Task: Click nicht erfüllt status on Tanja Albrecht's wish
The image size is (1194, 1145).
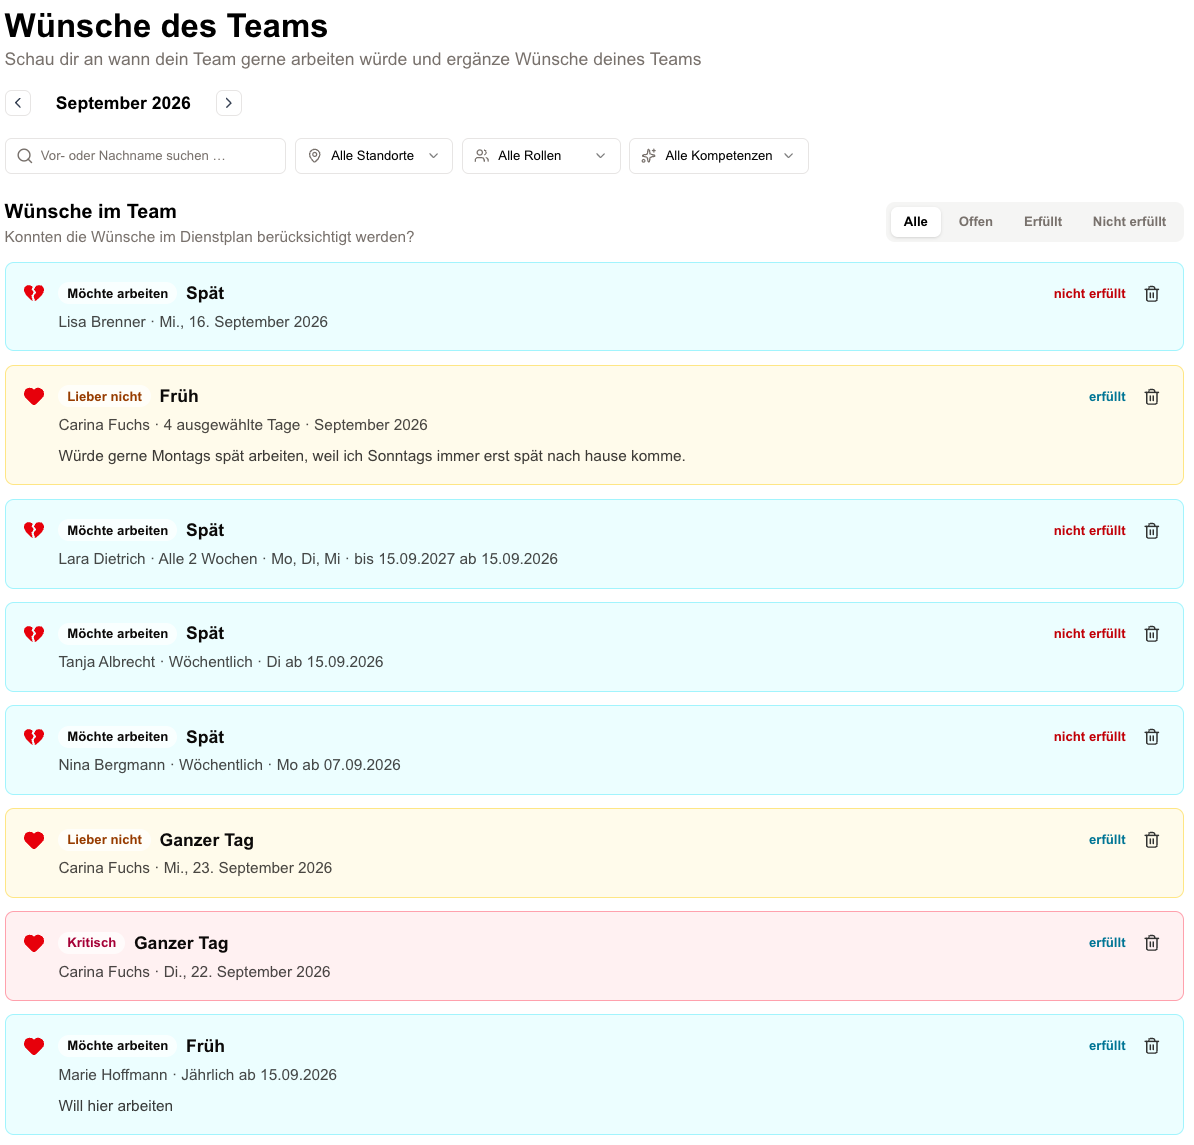Action: coord(1089,633)
